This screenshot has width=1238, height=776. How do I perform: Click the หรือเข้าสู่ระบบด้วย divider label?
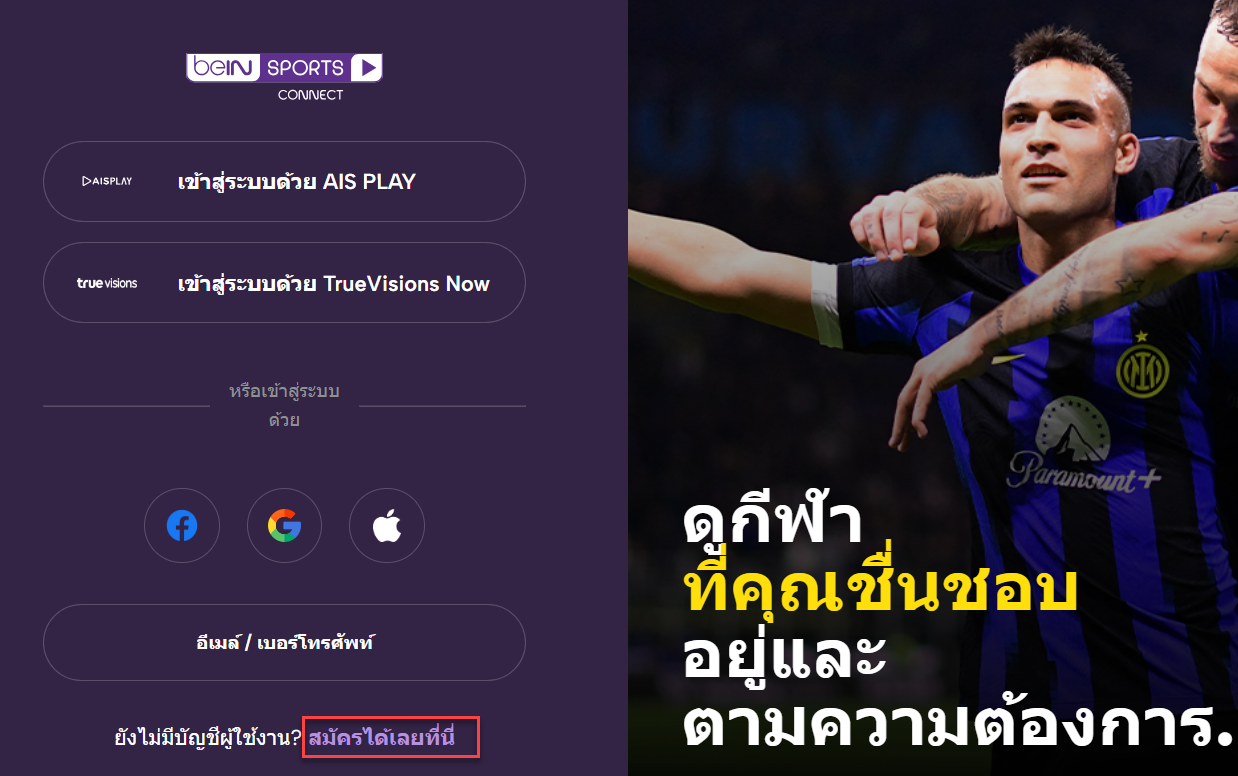(x=284, y=405)
